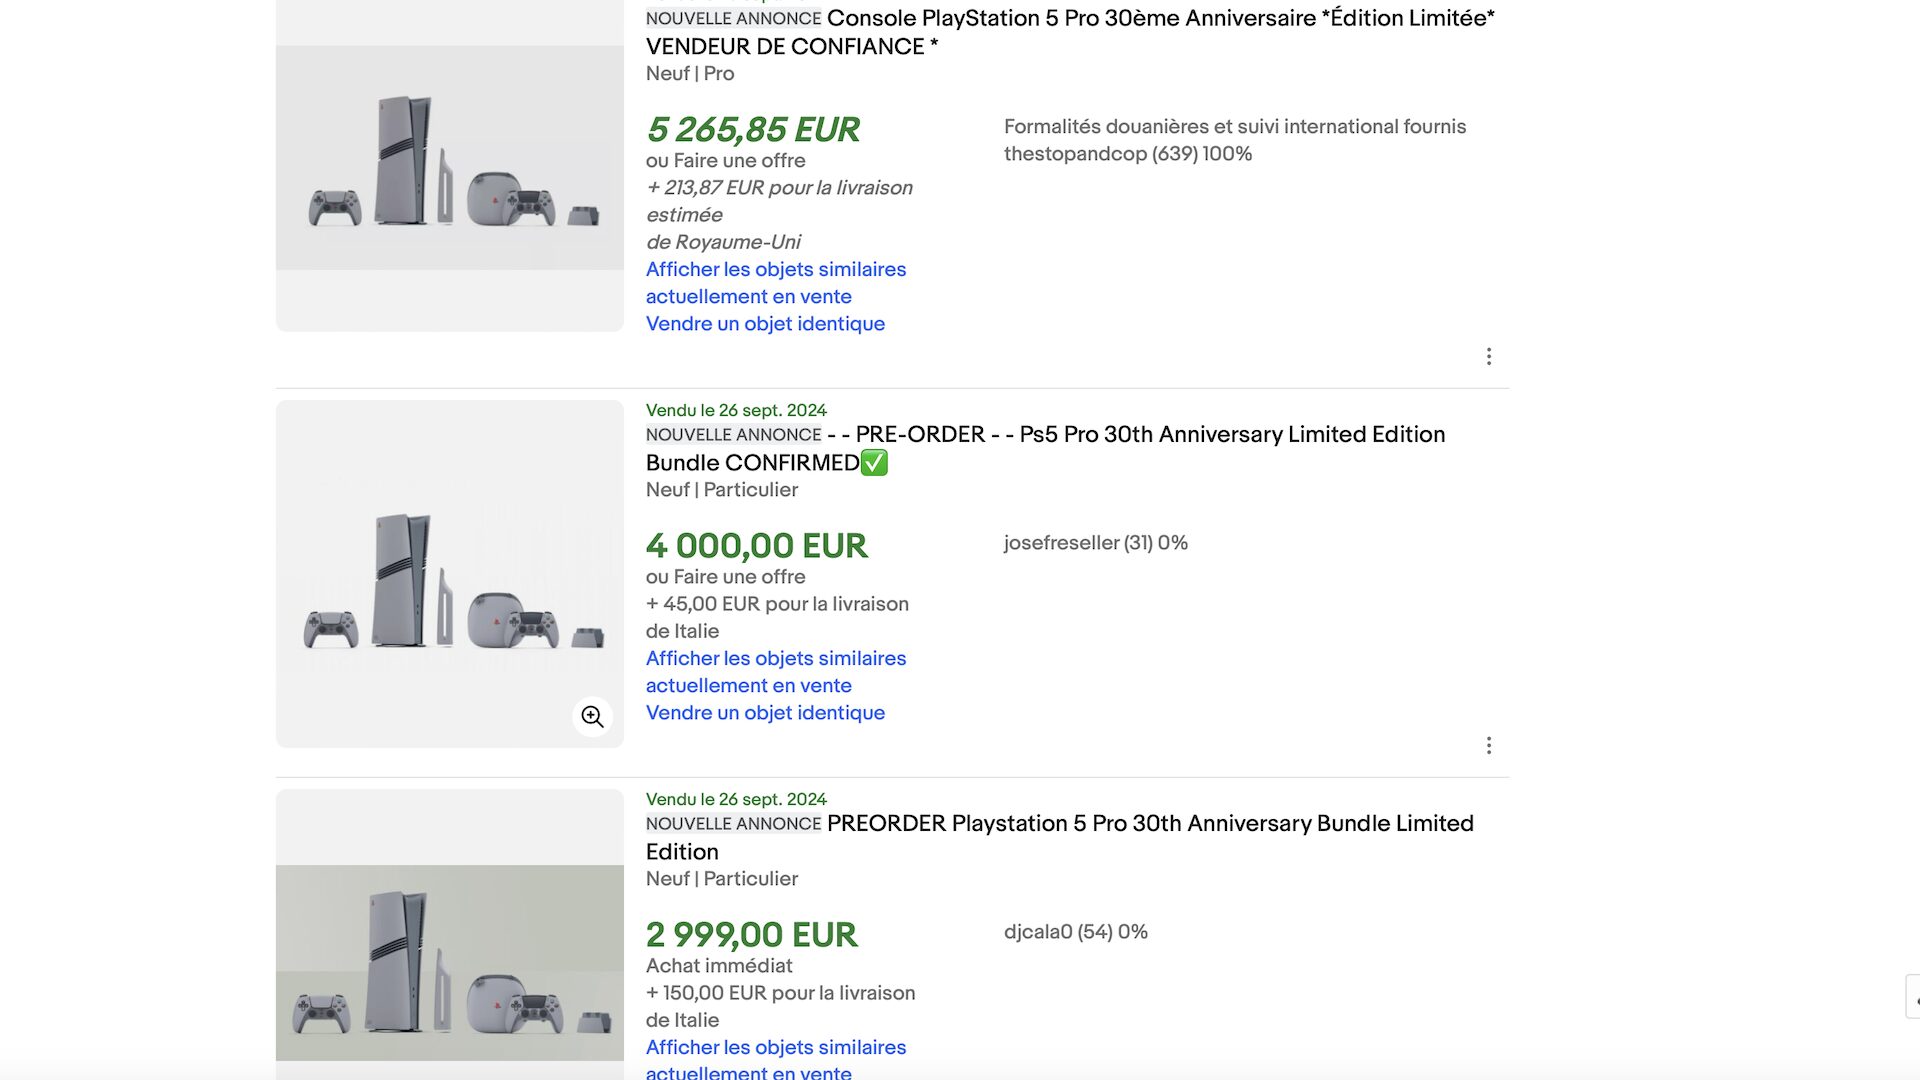
Task: Open the 'PRE-ORDER Ps5 Pro 30th Anniversary' title
Action: (1045, 448)
